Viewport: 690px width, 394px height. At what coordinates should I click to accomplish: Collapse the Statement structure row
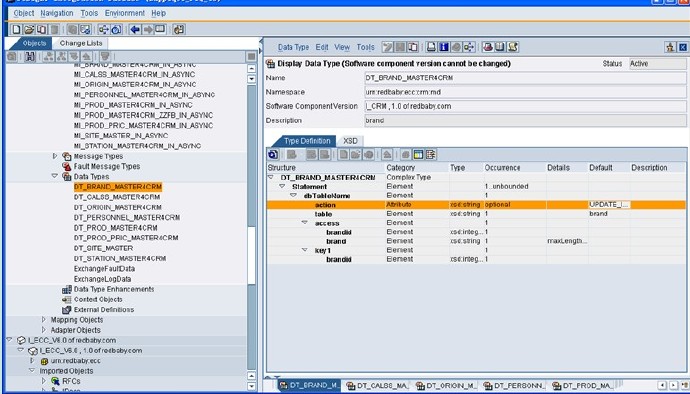(282, 186)
